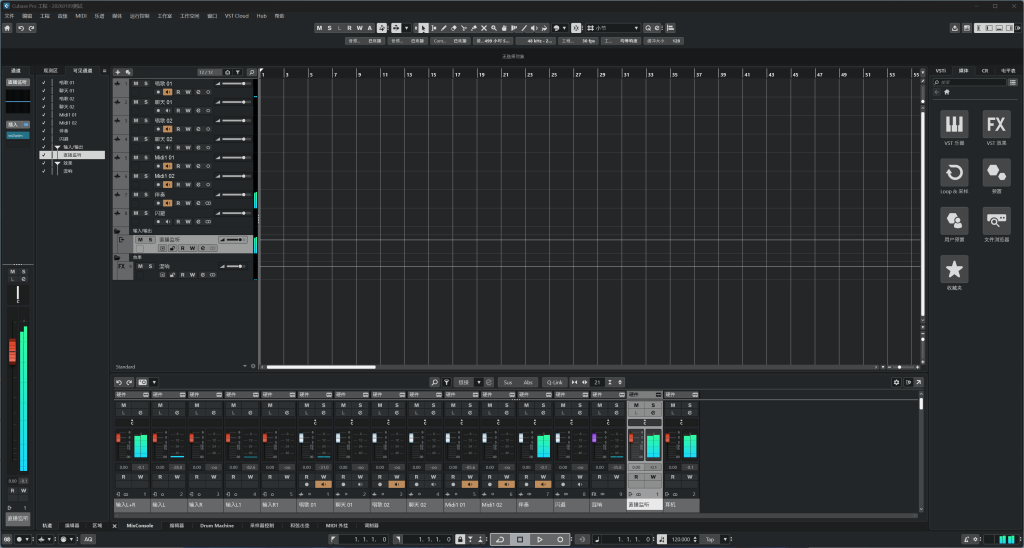Open the 小节 grid type dropdown
The height and width of the screenshot is (548, 1024).
[x=614, y=28]
